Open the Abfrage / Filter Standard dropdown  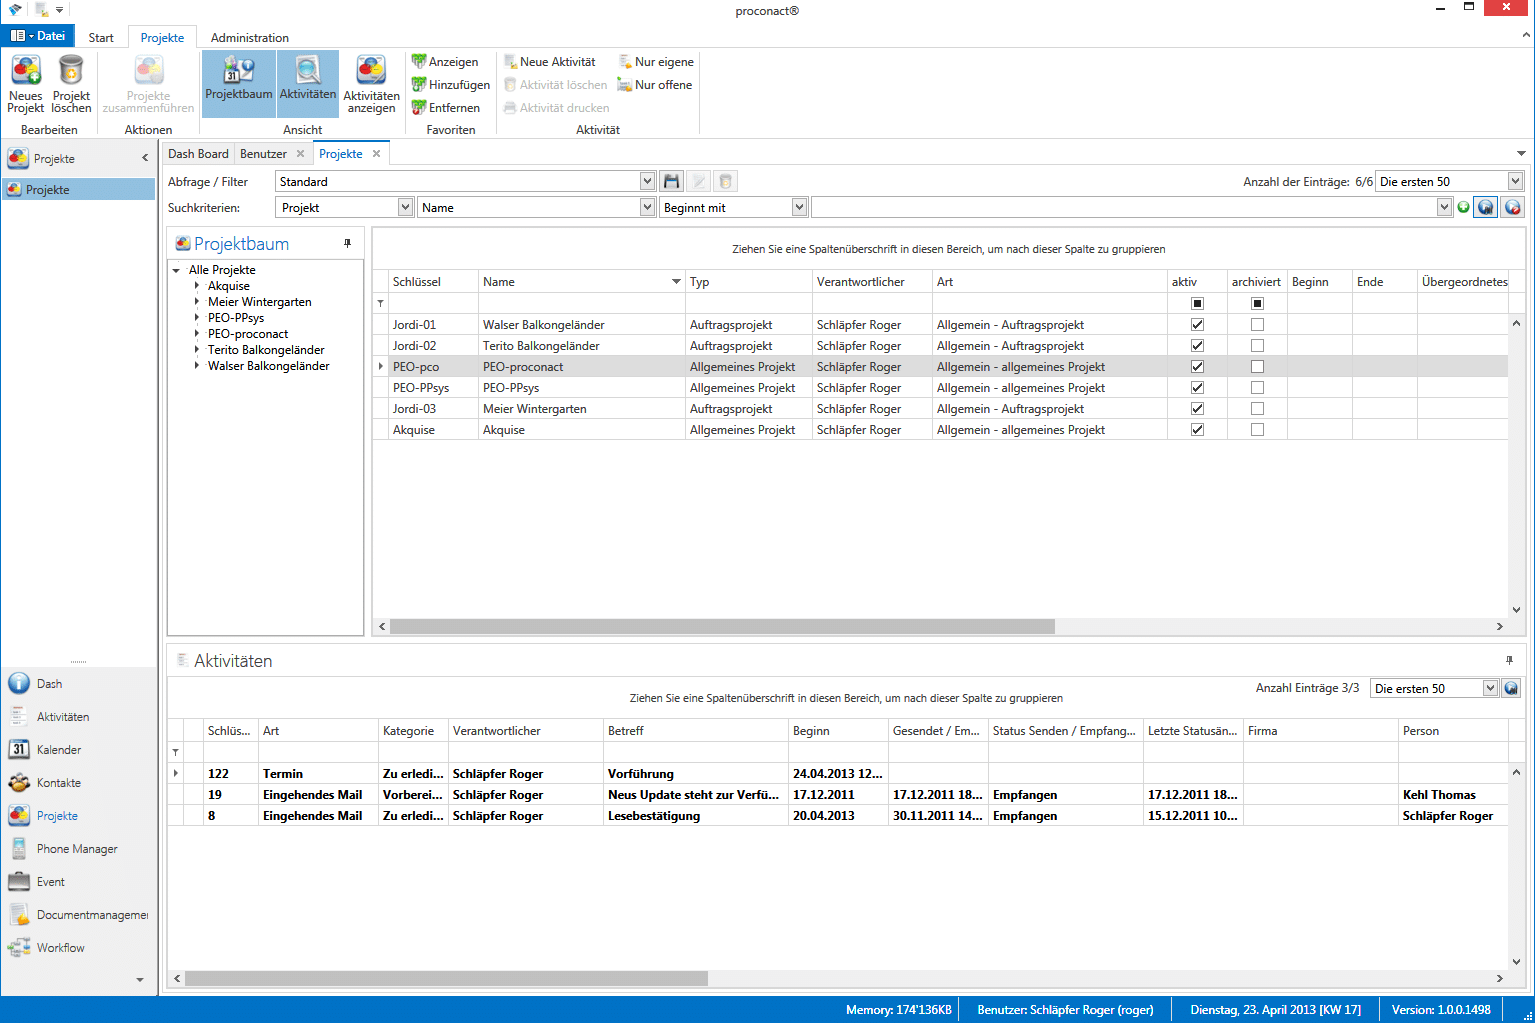(x=647, y=181)
